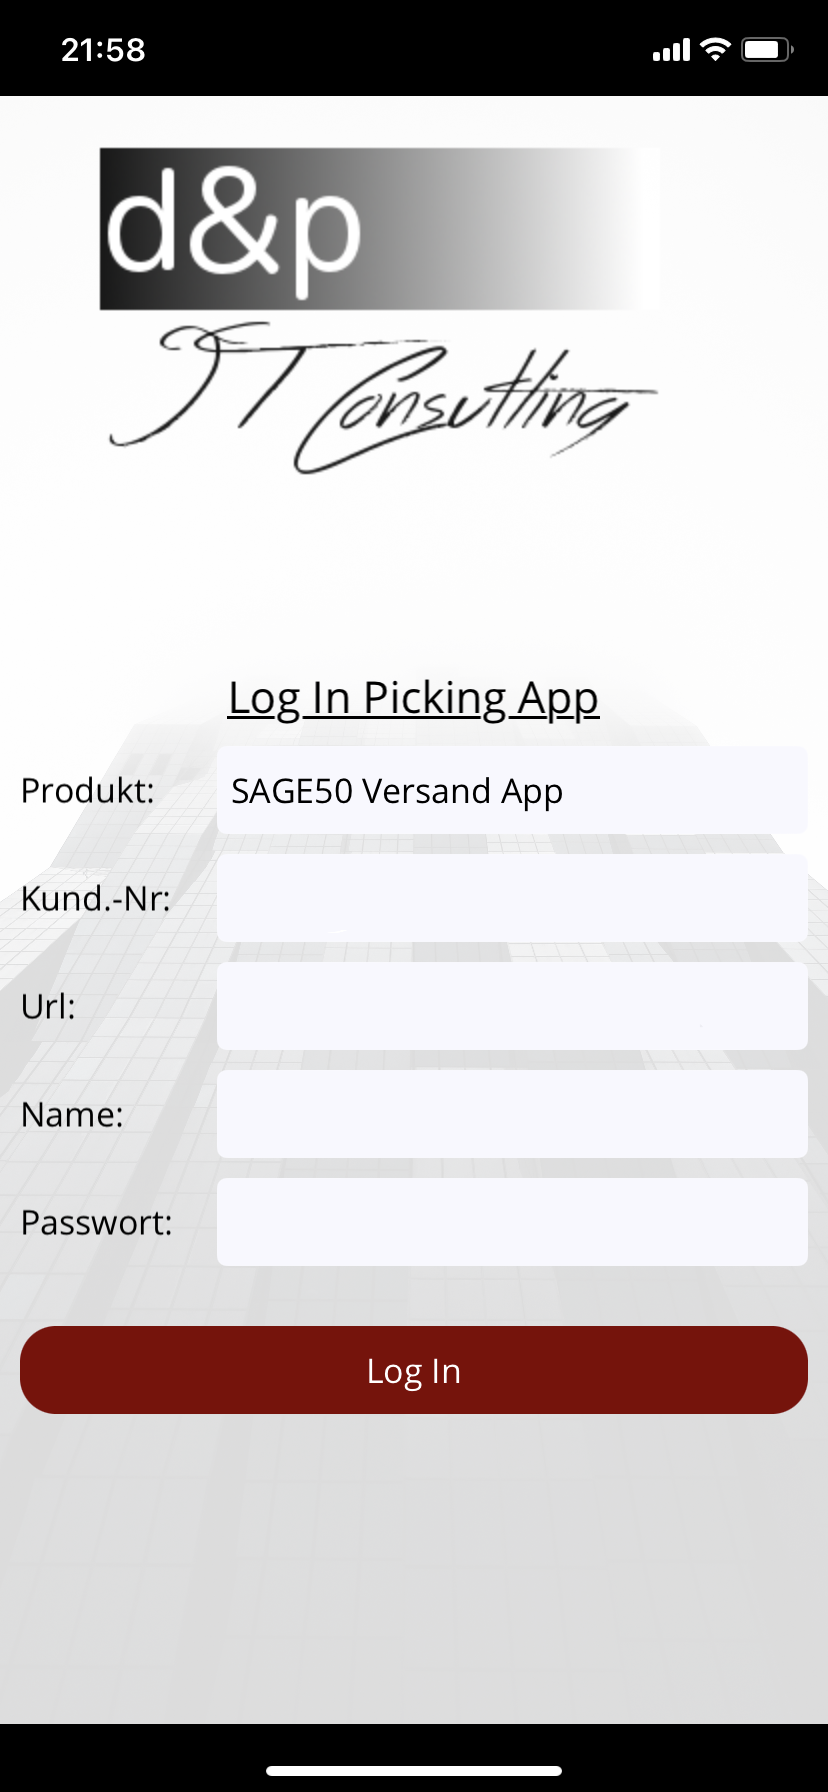The image size is (828, 1792).
Task: Focus the Passwort input field
Action: 512,1222
